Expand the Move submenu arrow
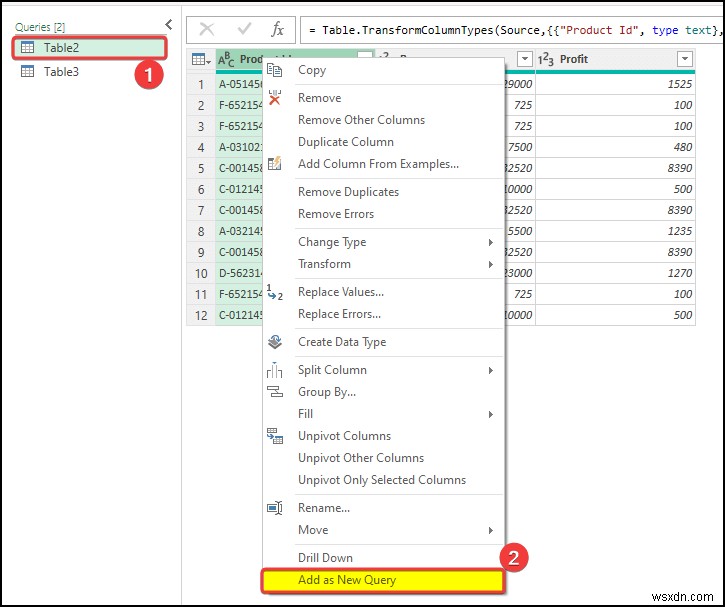This screenshot has width=725, height=607. tap(491, 530)
